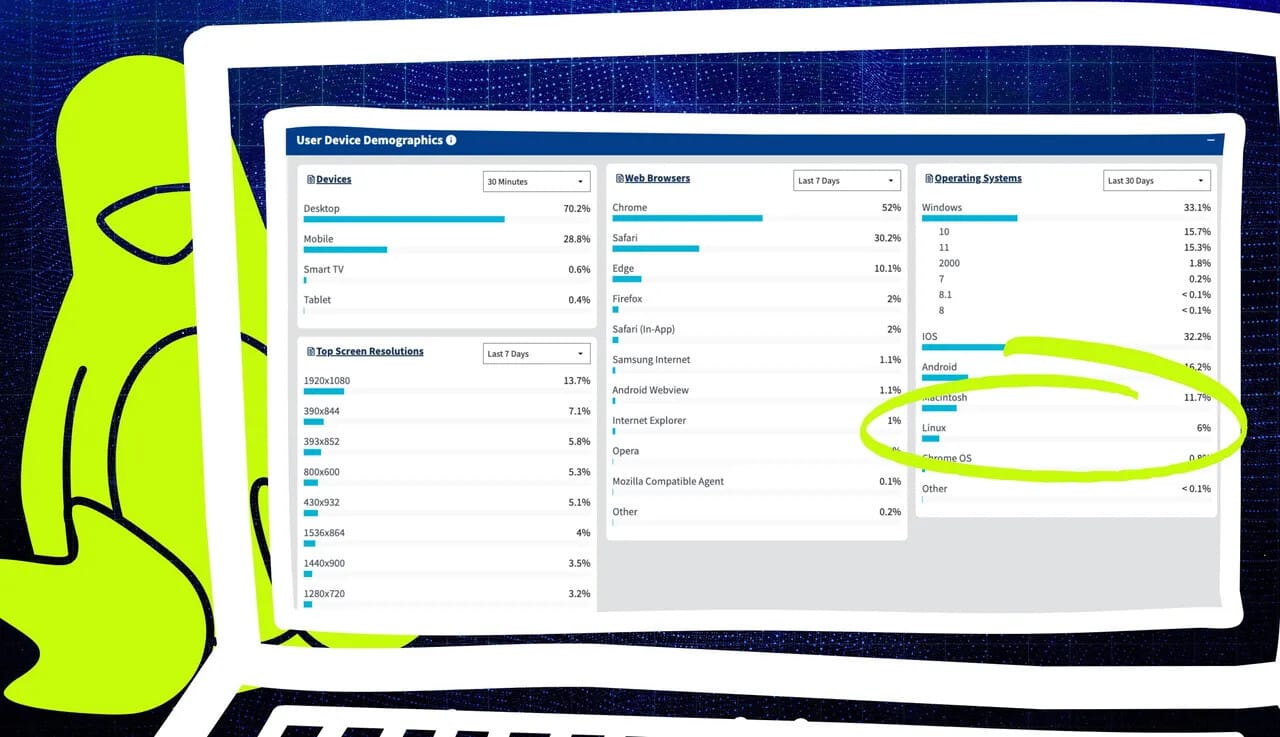Screen dimensions: 1280x737
Task: Click the info icon beside User Device Demographics
Action: [x=451, y=140]
